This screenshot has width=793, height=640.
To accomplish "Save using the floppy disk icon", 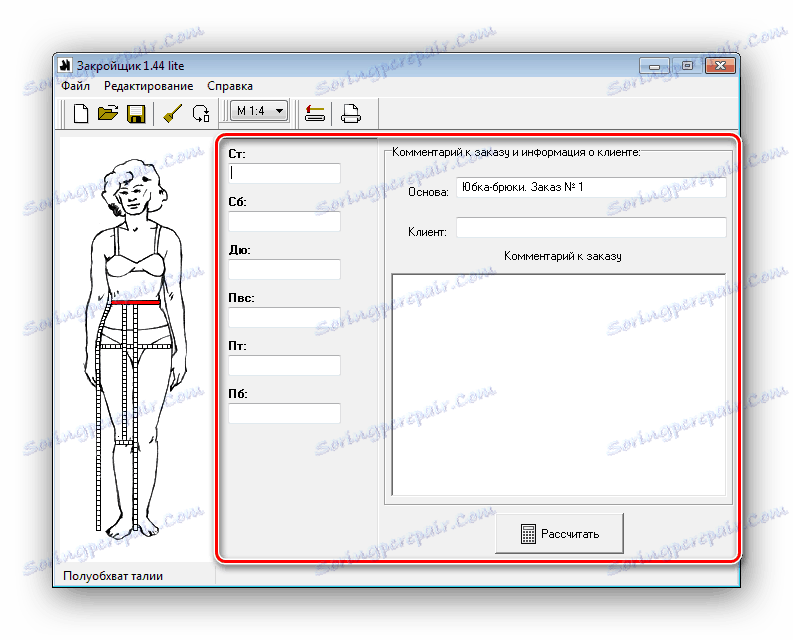I will point(136,114).
